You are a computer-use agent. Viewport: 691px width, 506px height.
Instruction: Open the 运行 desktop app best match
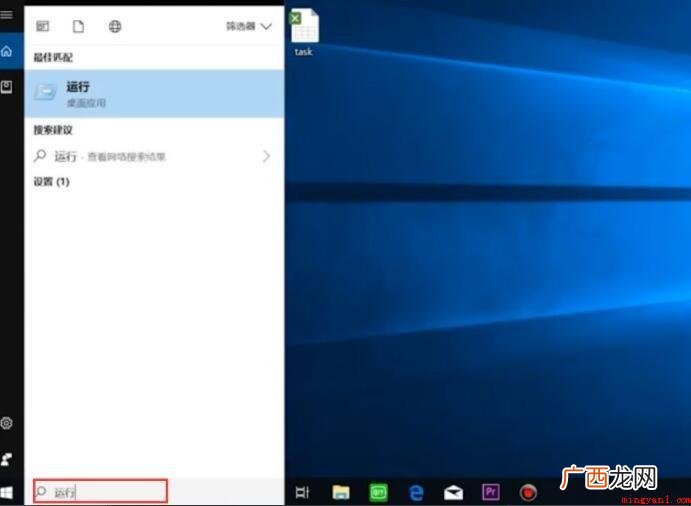pos(154,93)
